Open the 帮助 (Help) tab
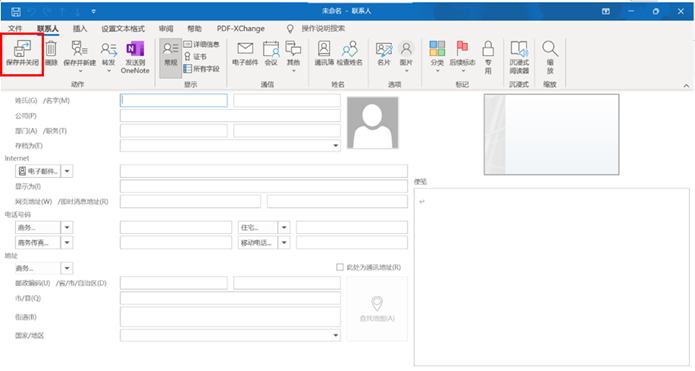The image size is (695, 371). (194, 29)
